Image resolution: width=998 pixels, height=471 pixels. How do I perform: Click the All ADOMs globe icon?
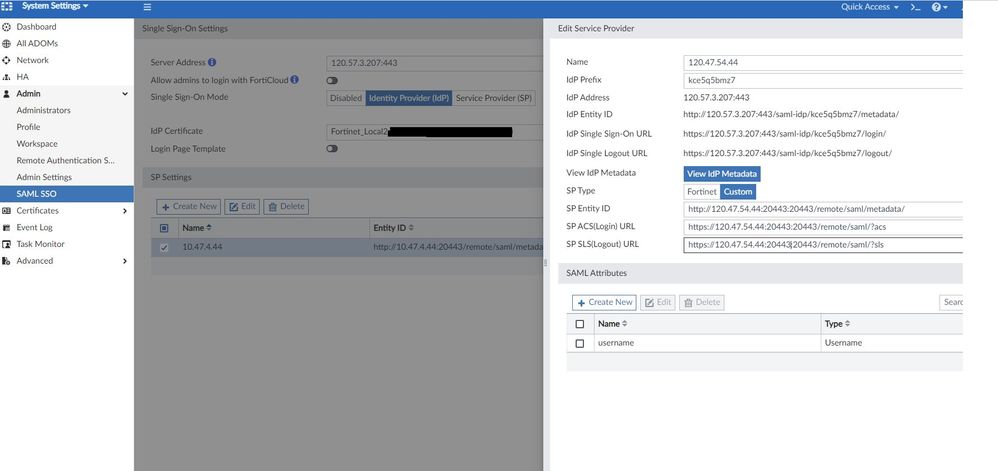[x=7, y=43]
